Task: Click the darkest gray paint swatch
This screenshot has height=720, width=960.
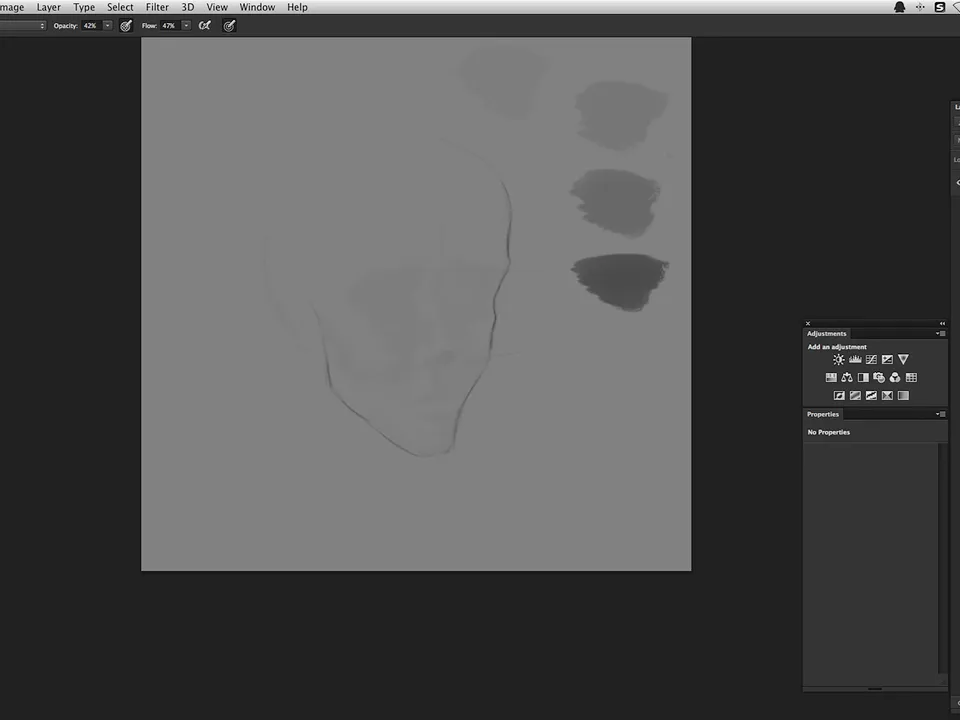Action: coord(620,280)
